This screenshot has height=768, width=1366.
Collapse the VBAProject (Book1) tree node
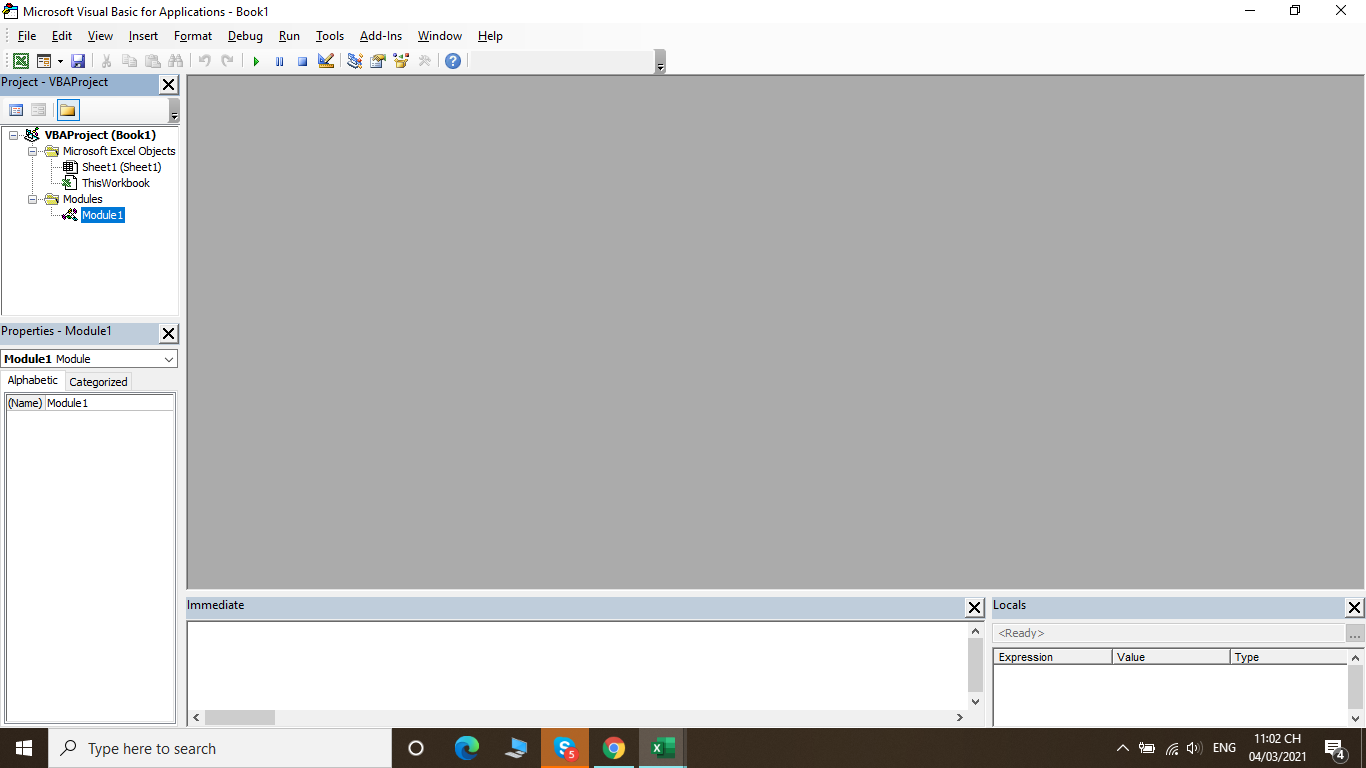[14, 135]
